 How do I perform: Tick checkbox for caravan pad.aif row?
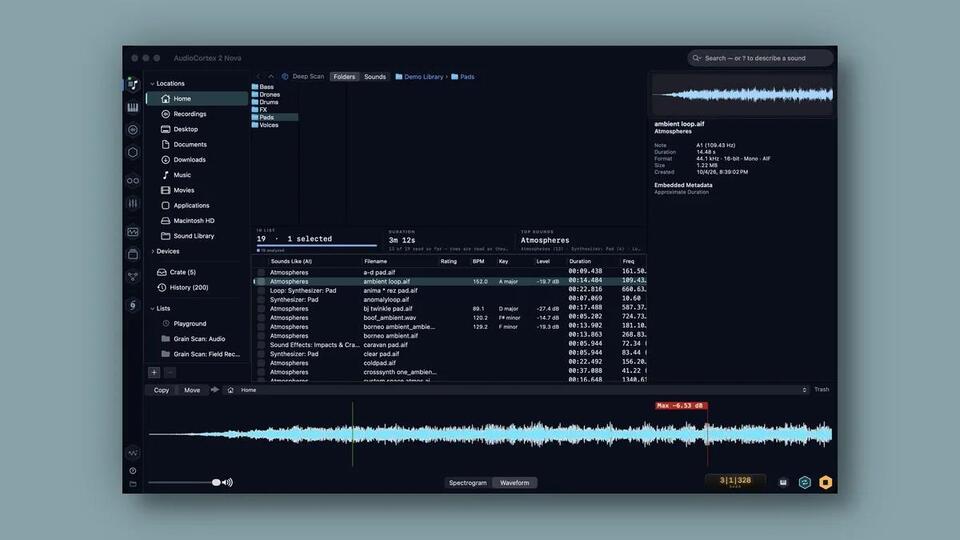261,345
